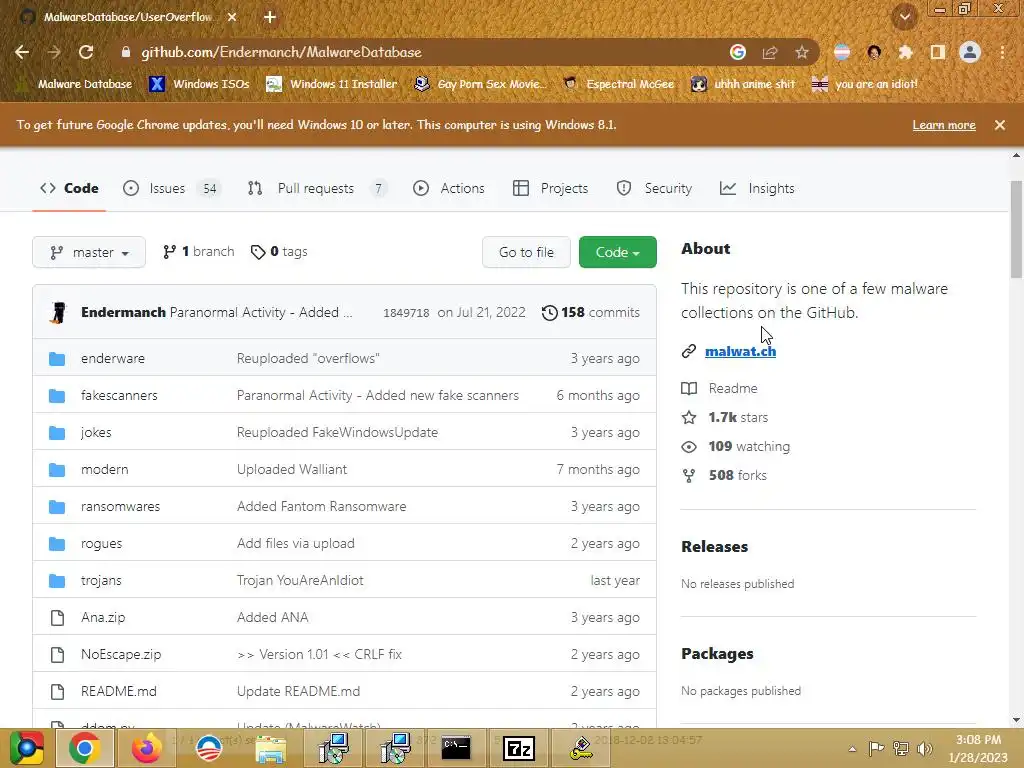This screenshot has width=1024, height=768.
Task: Open Firefox from the taskbar
Action: click(x=146, y=748)
